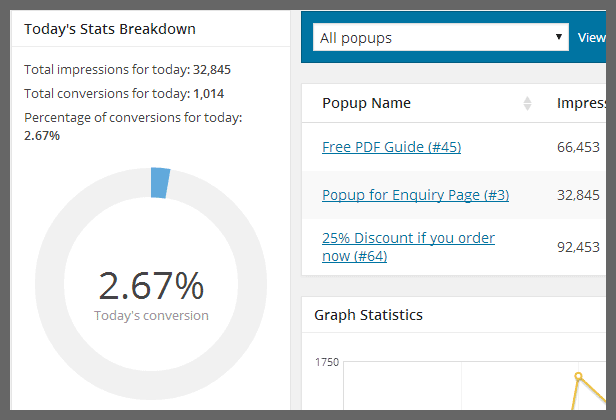616x420 pixels.
Task: Open the All popups dropdown
Action: (440, 37)
